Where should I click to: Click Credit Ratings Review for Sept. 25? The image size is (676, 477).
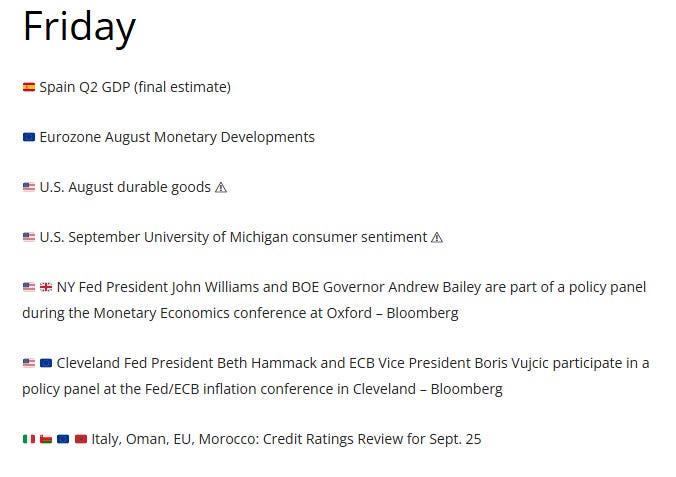(372, 439)
